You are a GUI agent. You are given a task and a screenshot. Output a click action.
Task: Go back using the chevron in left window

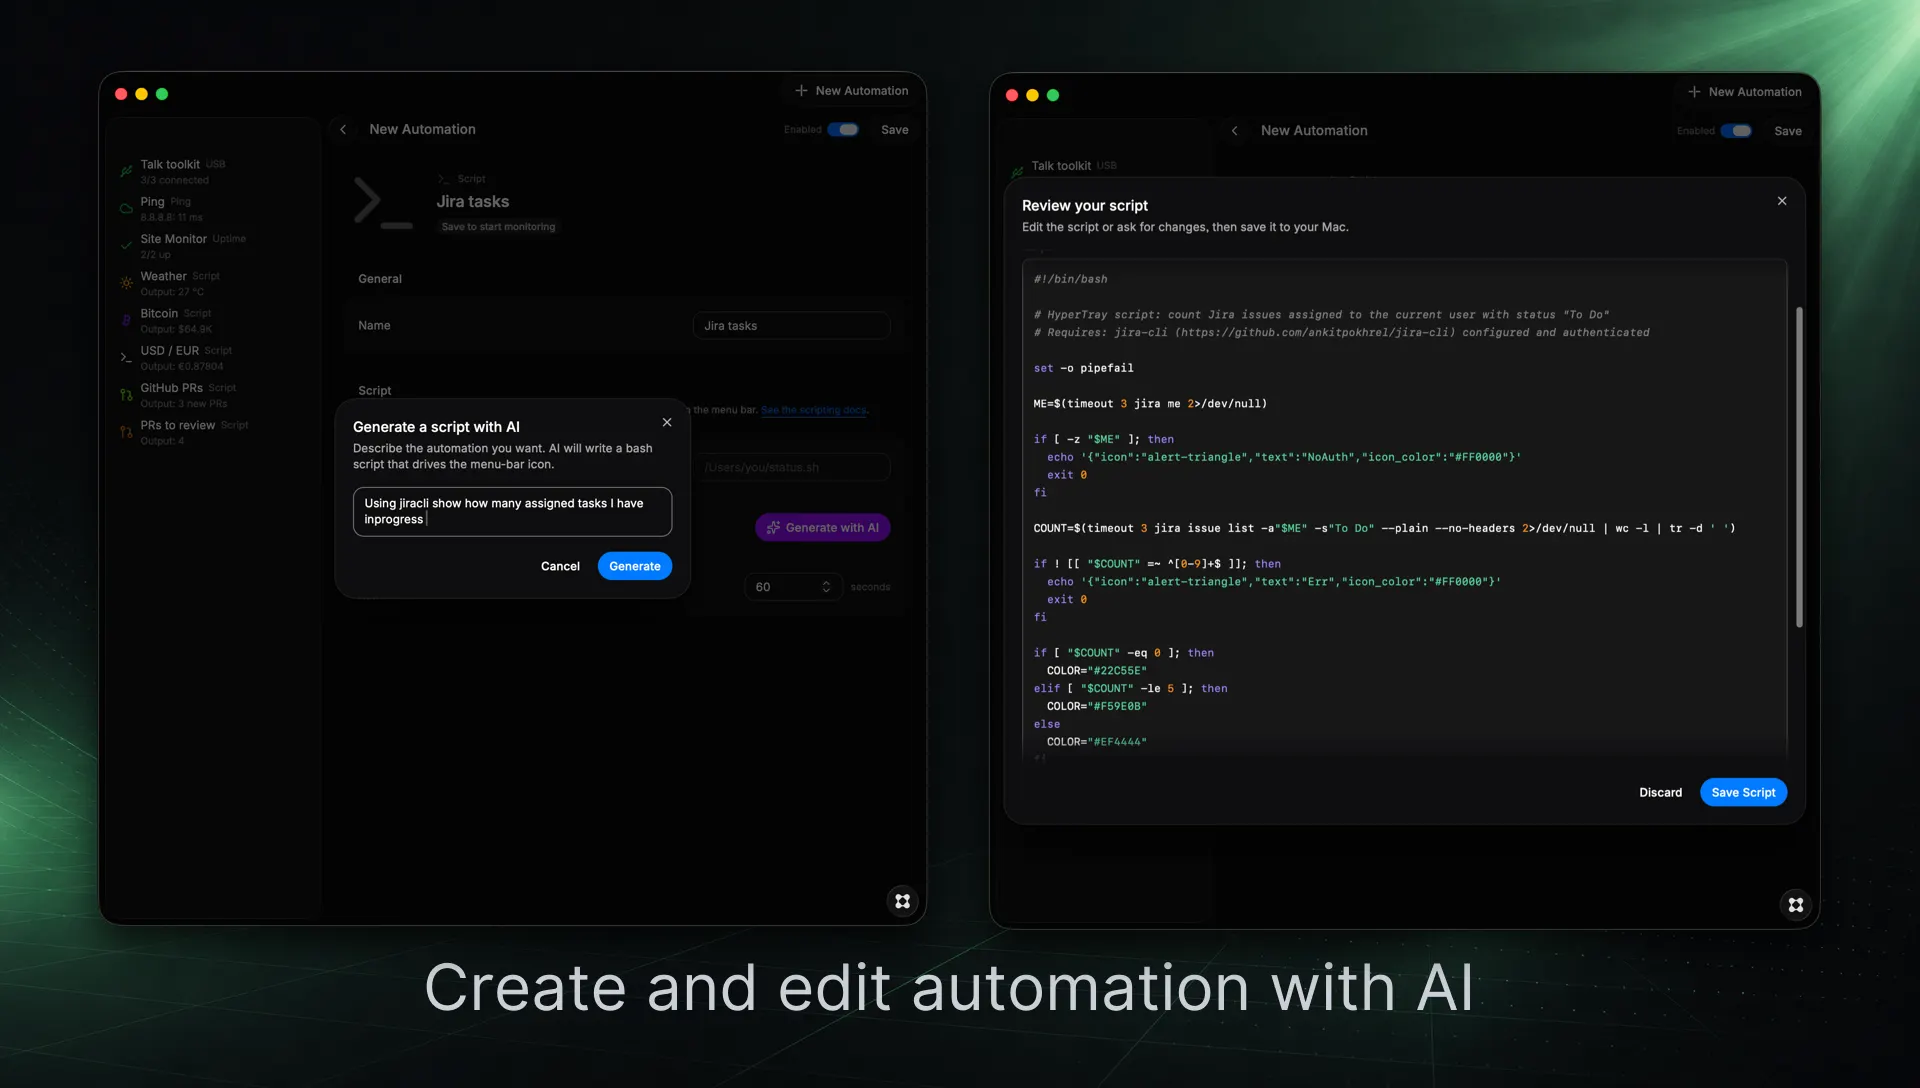(x=343, y=130)
